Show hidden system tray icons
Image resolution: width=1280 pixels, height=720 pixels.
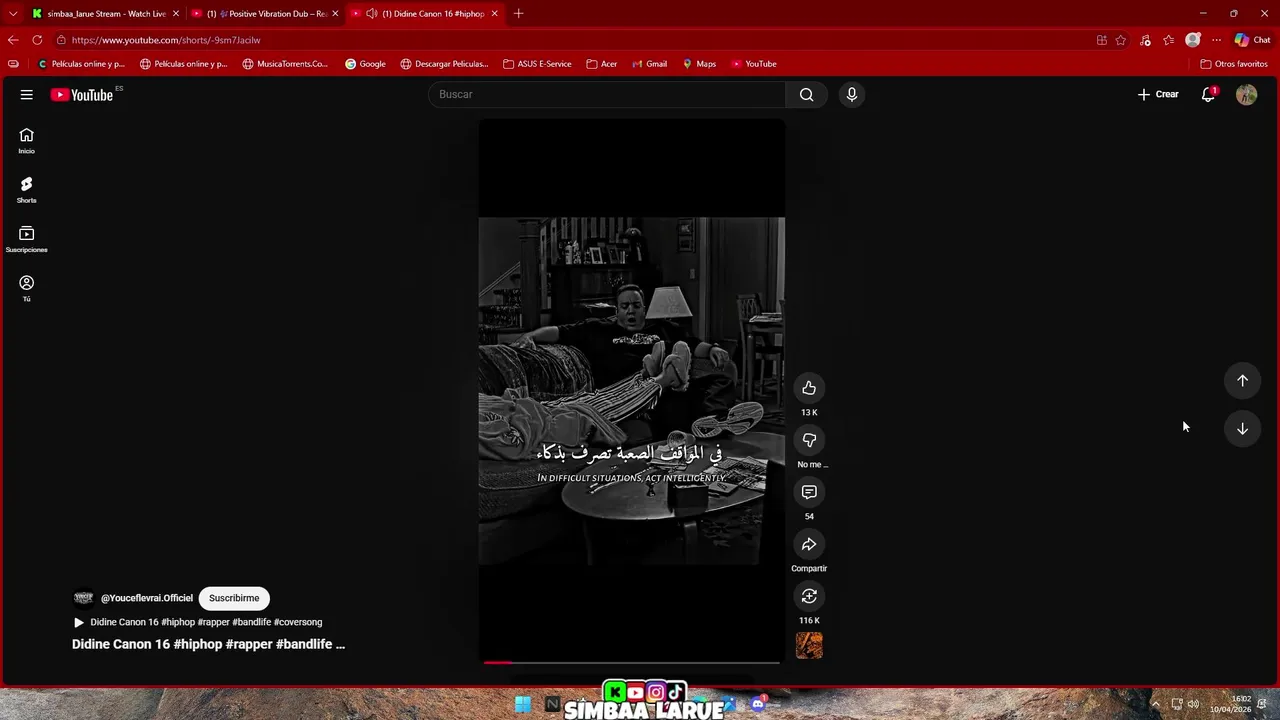tap(1156, 704)
